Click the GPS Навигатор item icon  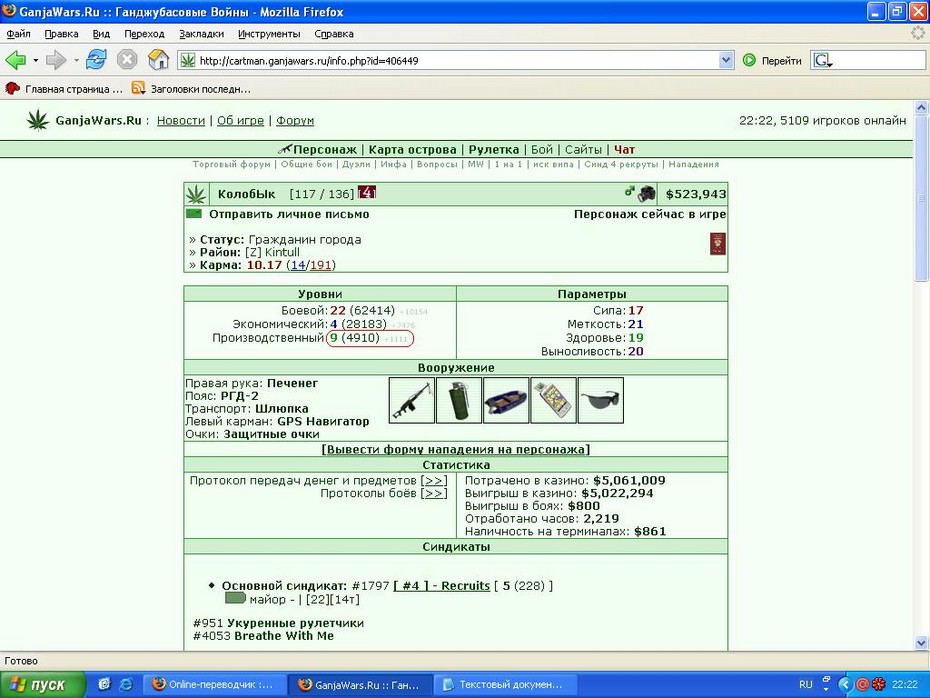coord(553,400)
